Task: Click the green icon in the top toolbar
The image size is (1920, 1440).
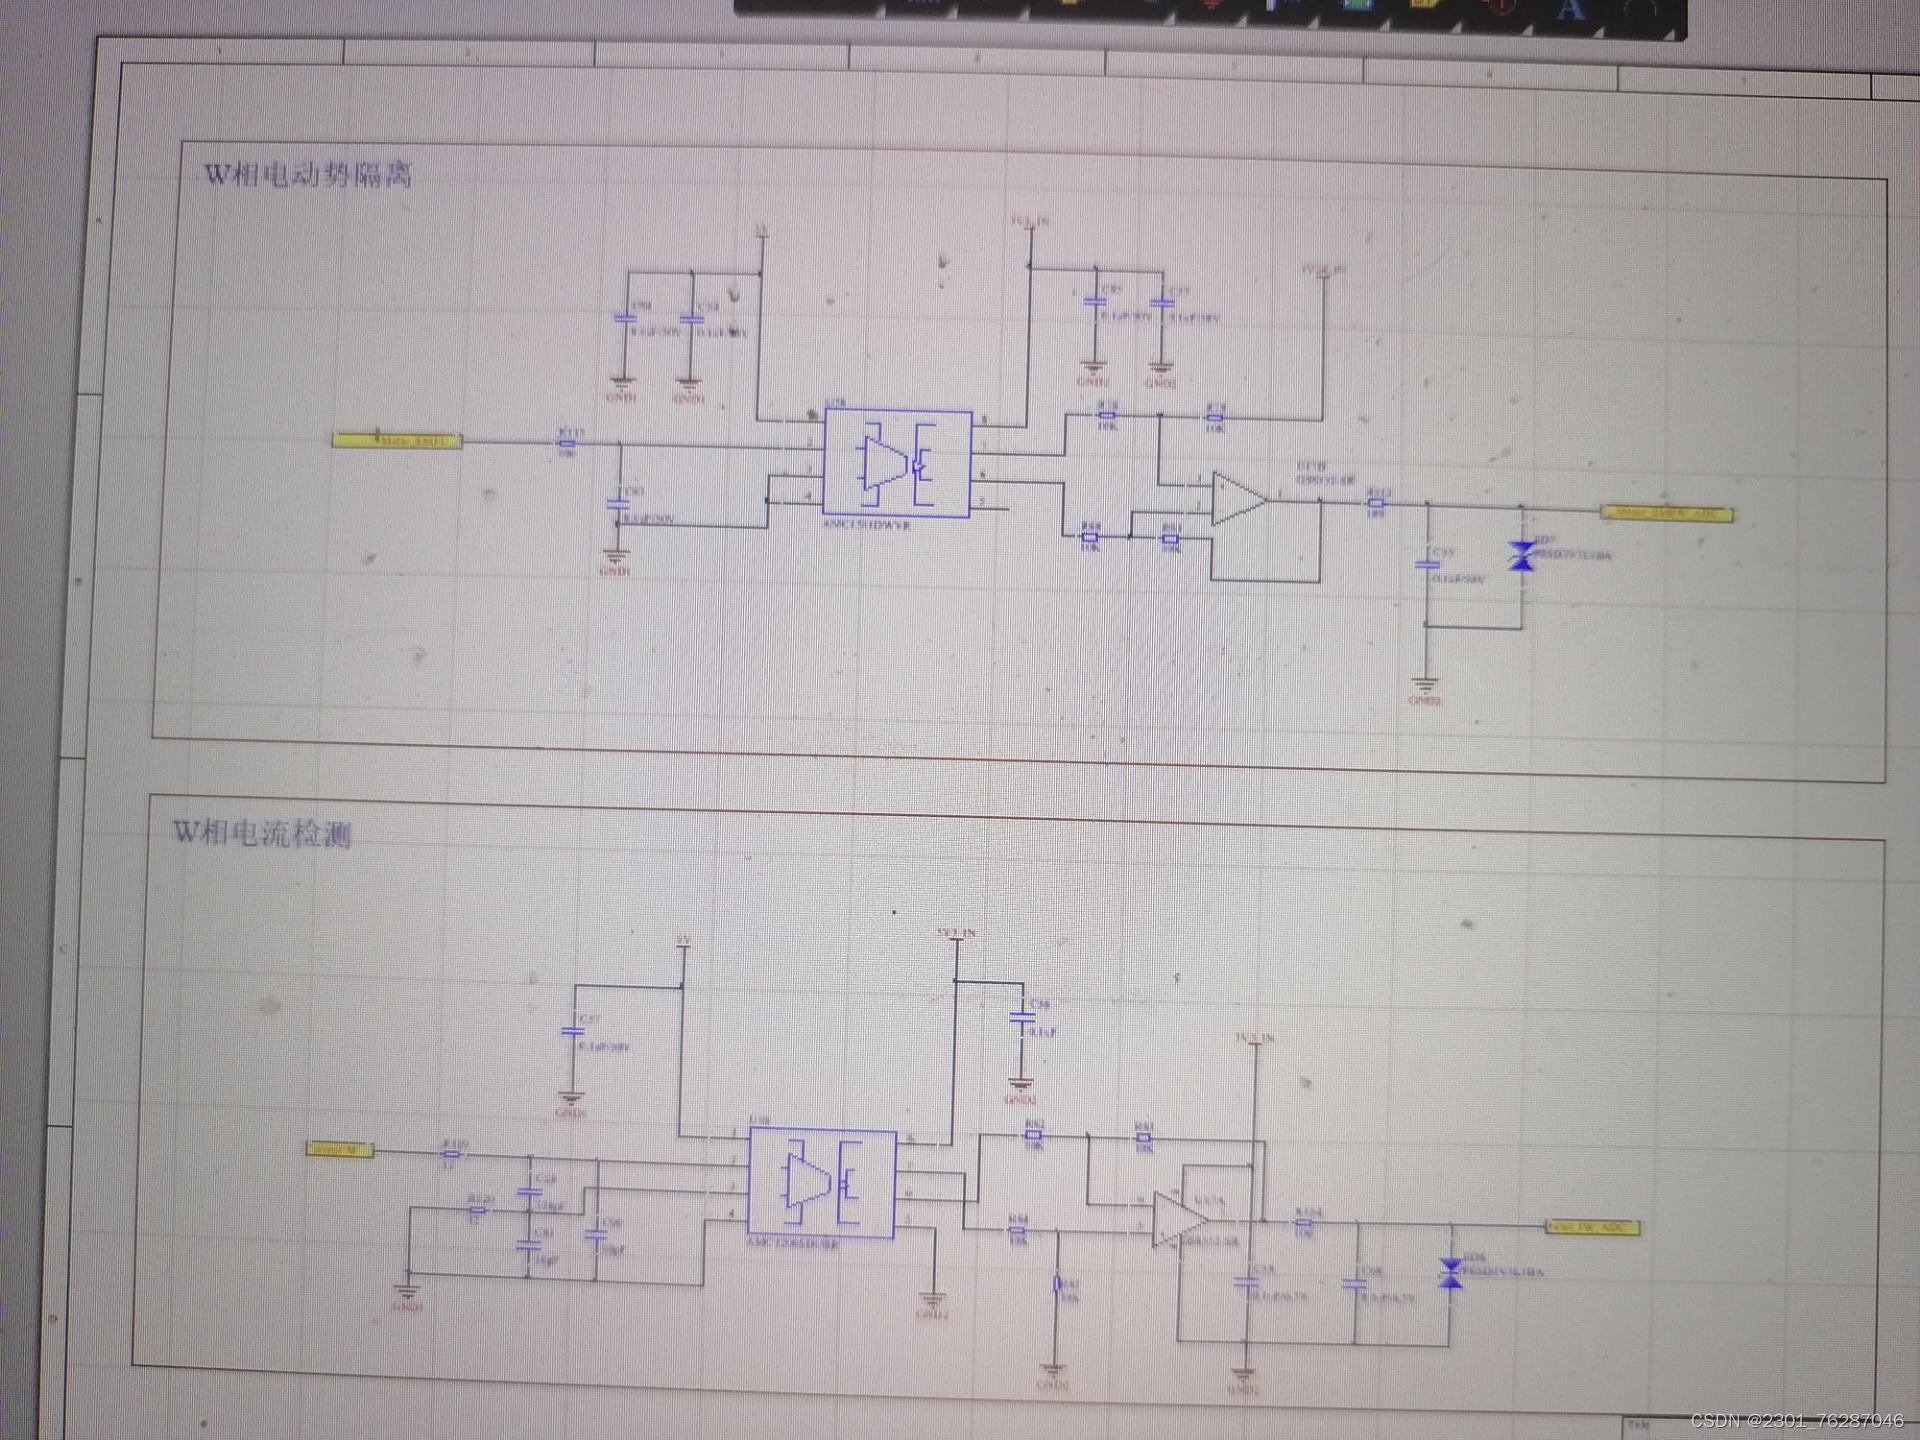Action: pos(1358,5)
